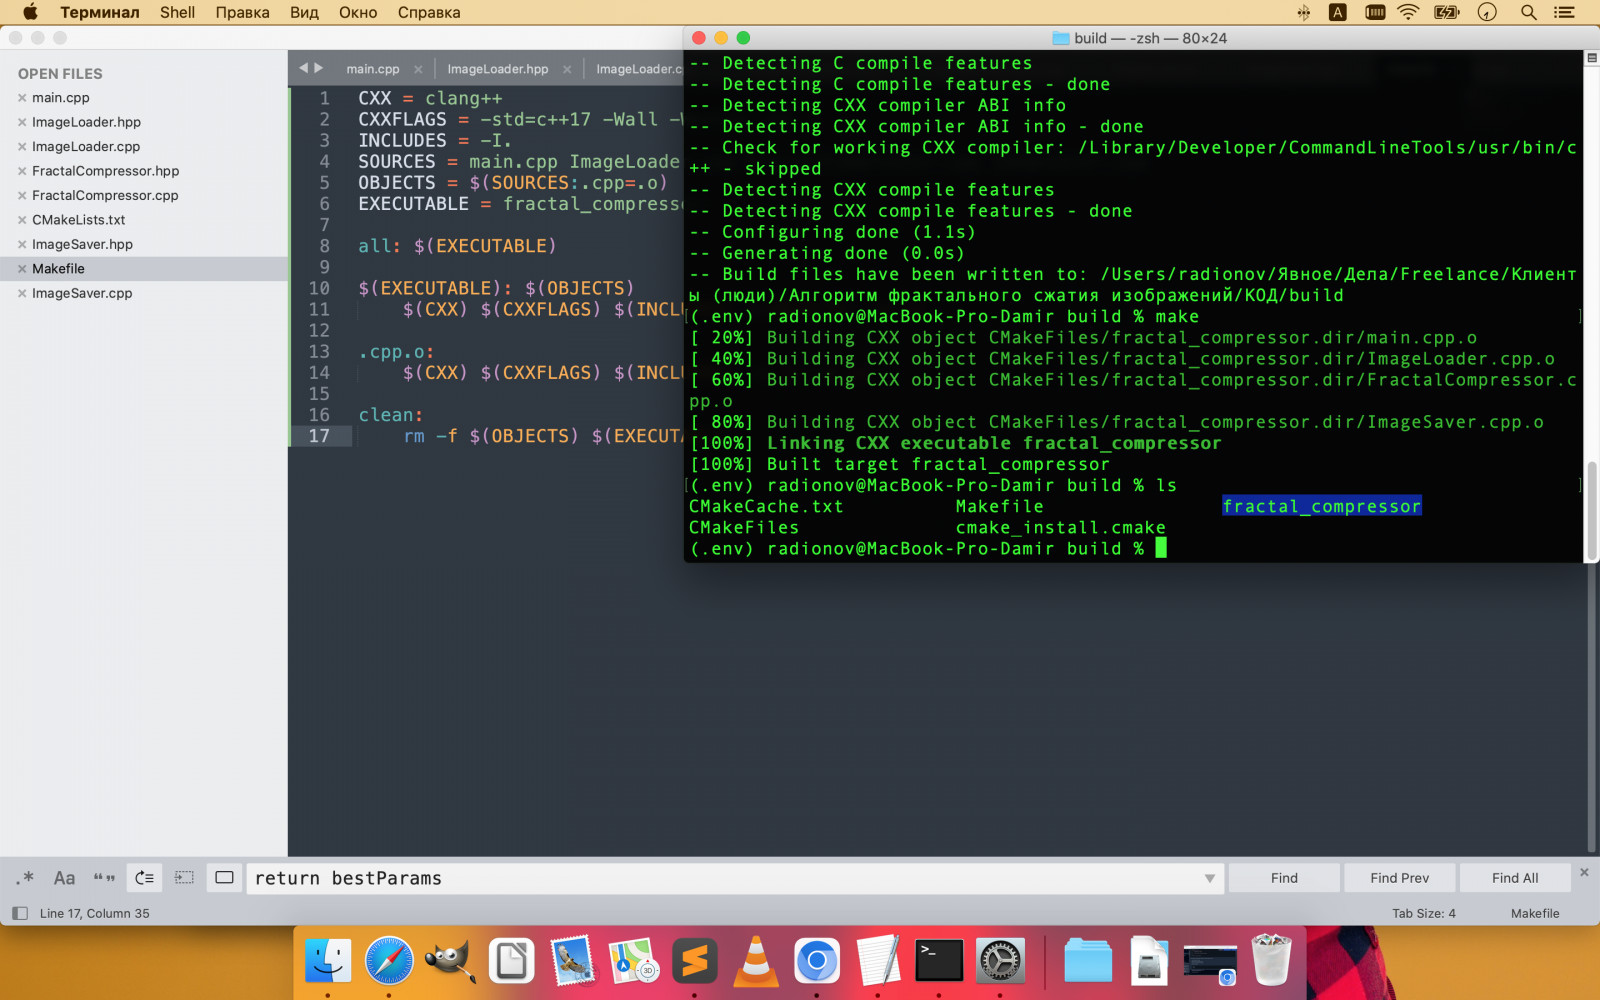The height and width of the screenshot is (1000, 1600).
Task: Open the Терминал application menu
Action: 100,12
